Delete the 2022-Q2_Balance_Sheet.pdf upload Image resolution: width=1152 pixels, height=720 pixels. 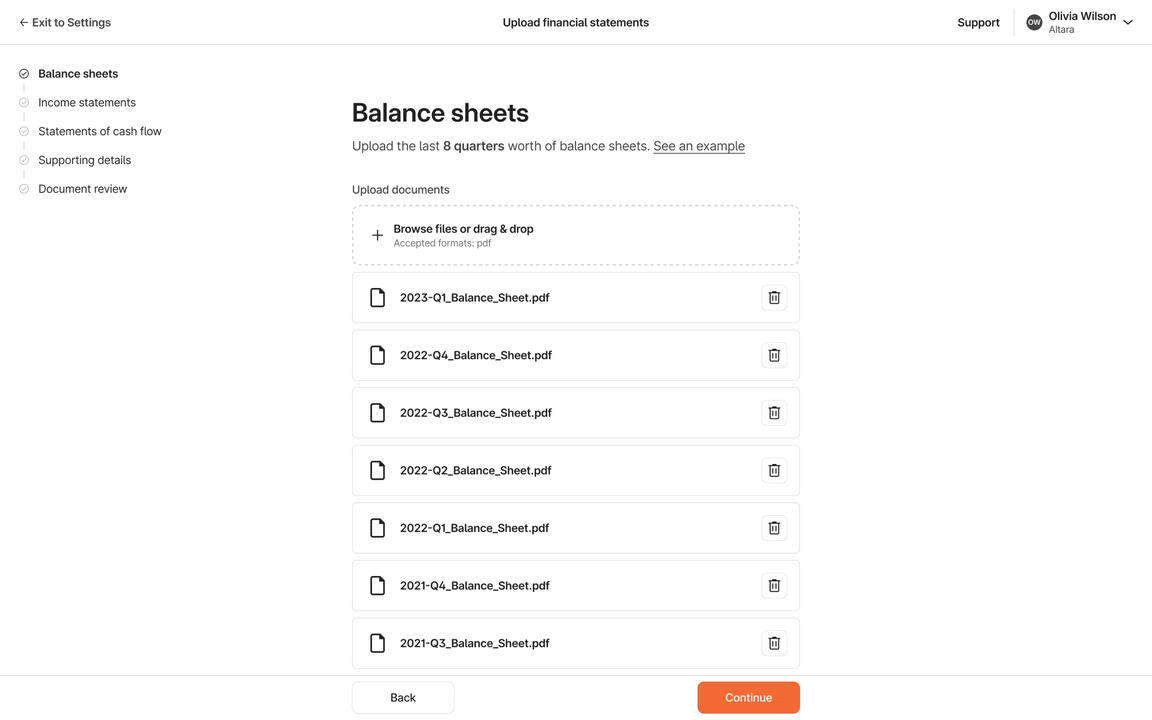click(774, 470)
